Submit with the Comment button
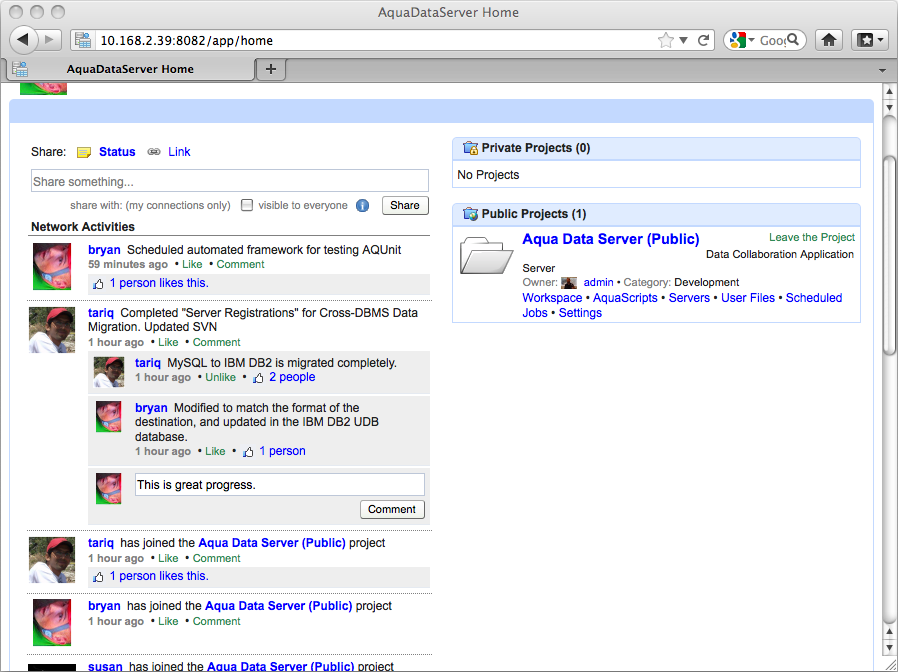Screen dimensions: 898x672 tap(392, 509)
